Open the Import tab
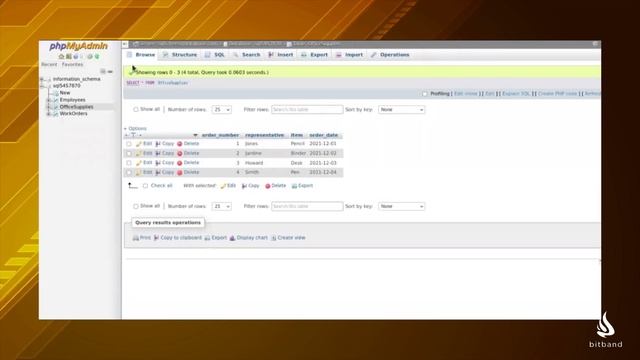The image size is (640, 360). (x=349, y=55)
